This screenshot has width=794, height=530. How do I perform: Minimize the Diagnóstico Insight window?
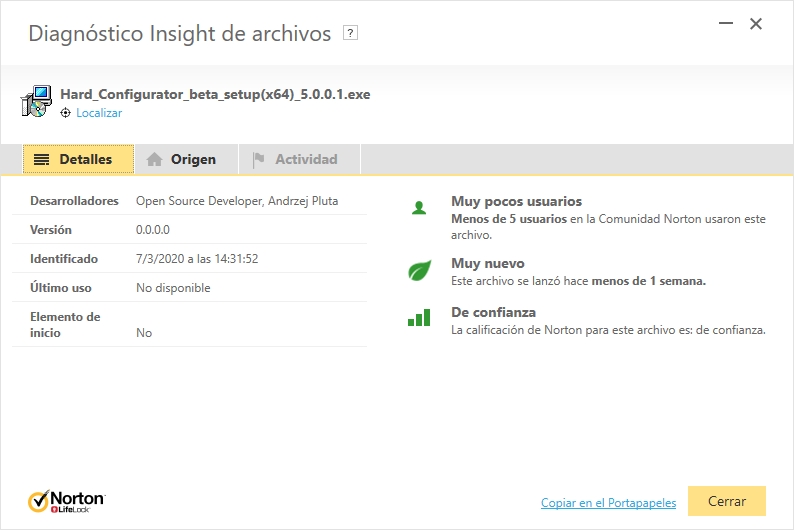(726, 23)
